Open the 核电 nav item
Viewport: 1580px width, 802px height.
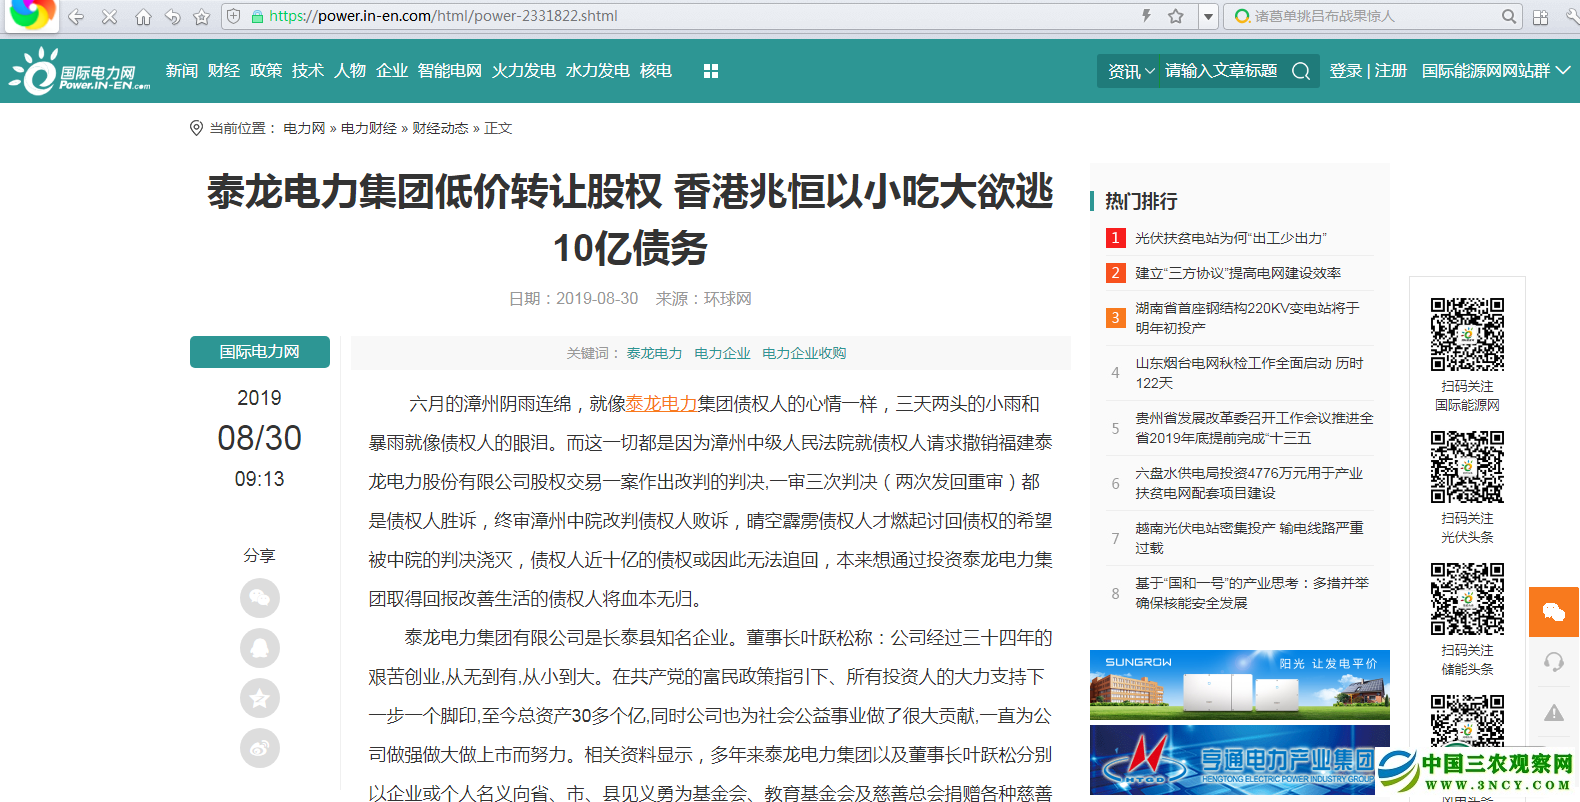click(656, 71)
